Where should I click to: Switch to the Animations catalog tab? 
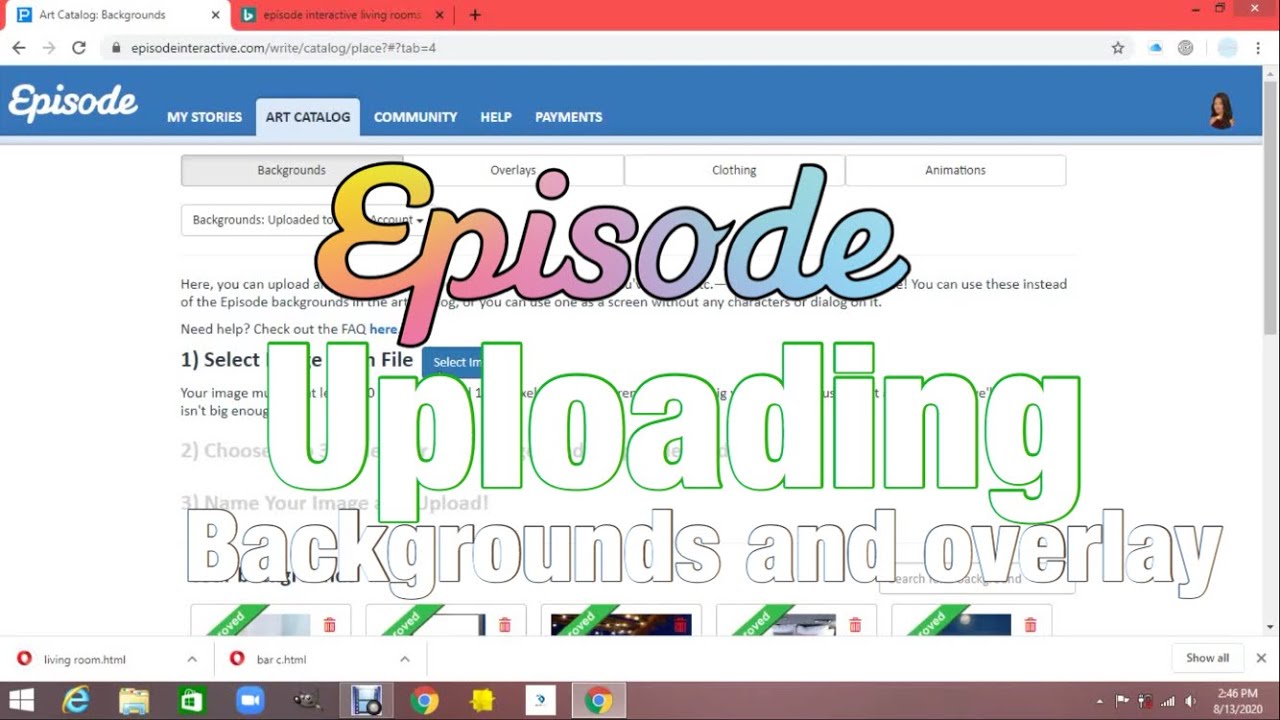955,170
